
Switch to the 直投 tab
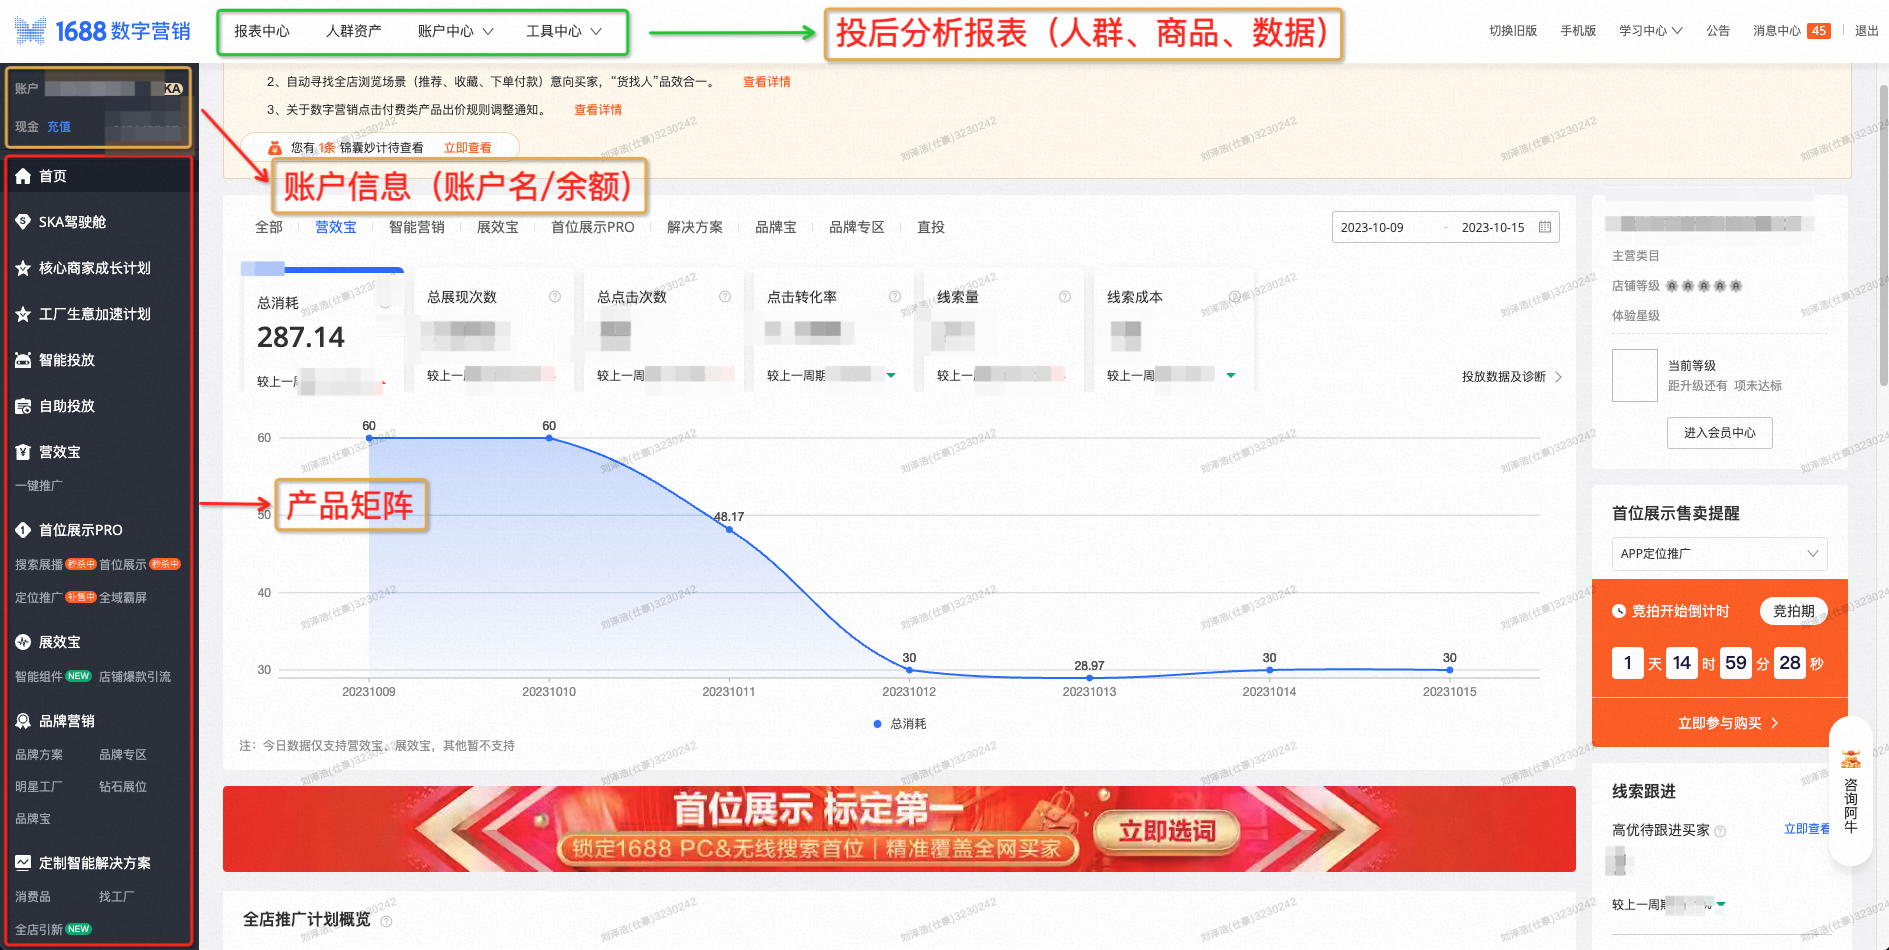[931, 227]
